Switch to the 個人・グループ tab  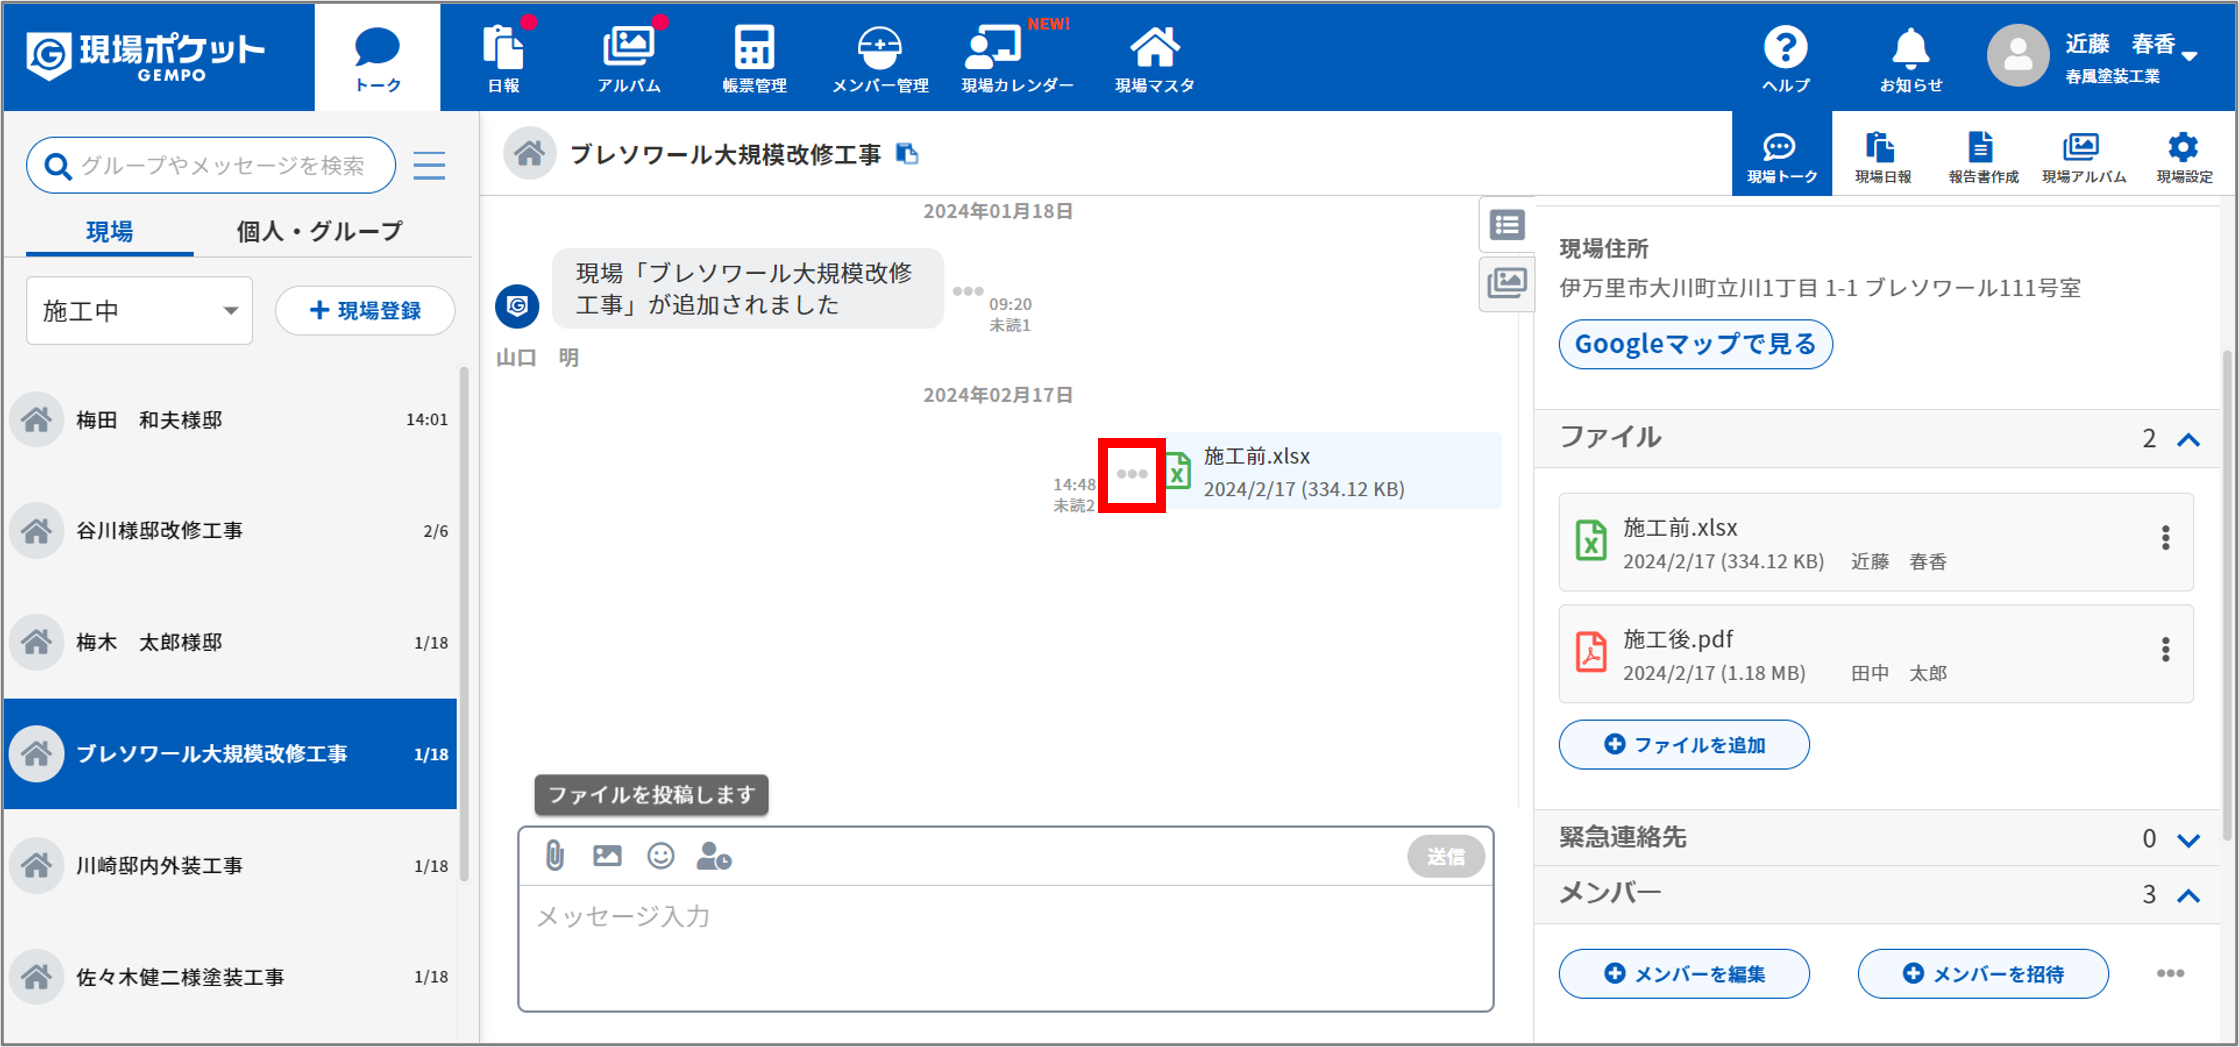pyautogui.click(x=319, y=232)
